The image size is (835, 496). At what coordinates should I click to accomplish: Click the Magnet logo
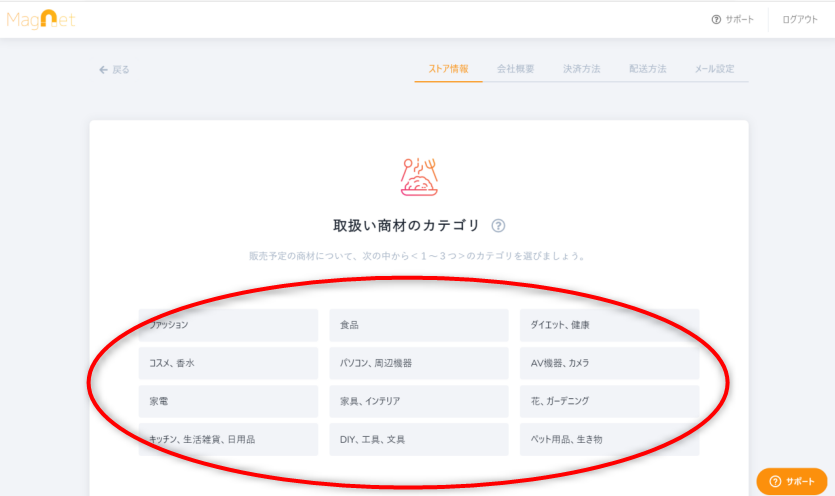pos(40,20)
